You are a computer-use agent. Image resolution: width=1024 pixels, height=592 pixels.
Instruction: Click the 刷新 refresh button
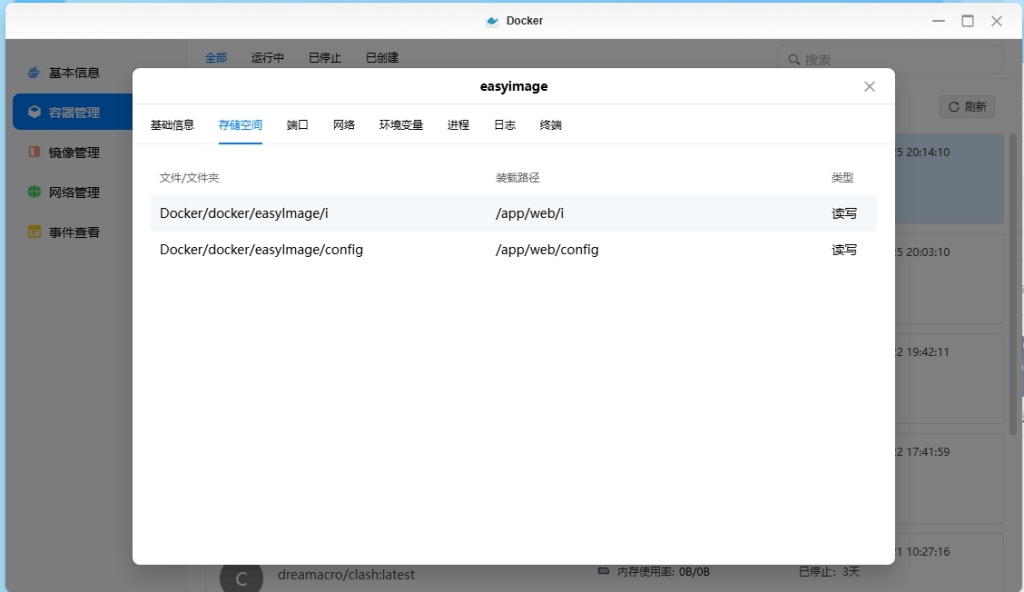[967, 107]
